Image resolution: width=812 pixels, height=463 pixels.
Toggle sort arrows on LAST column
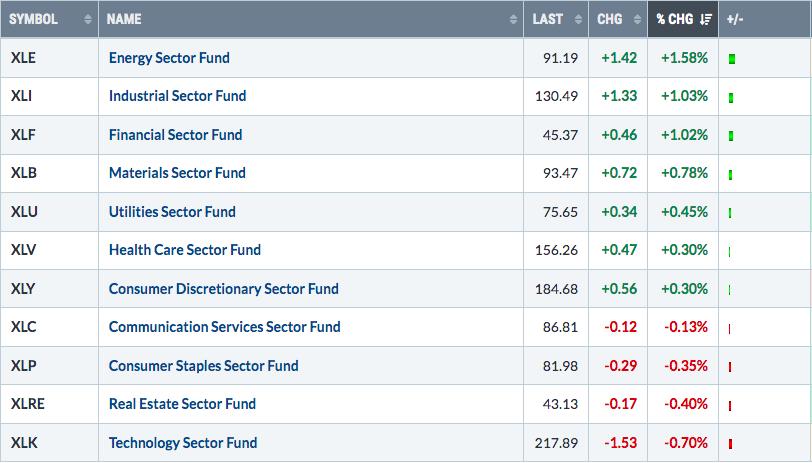[578, 19]
